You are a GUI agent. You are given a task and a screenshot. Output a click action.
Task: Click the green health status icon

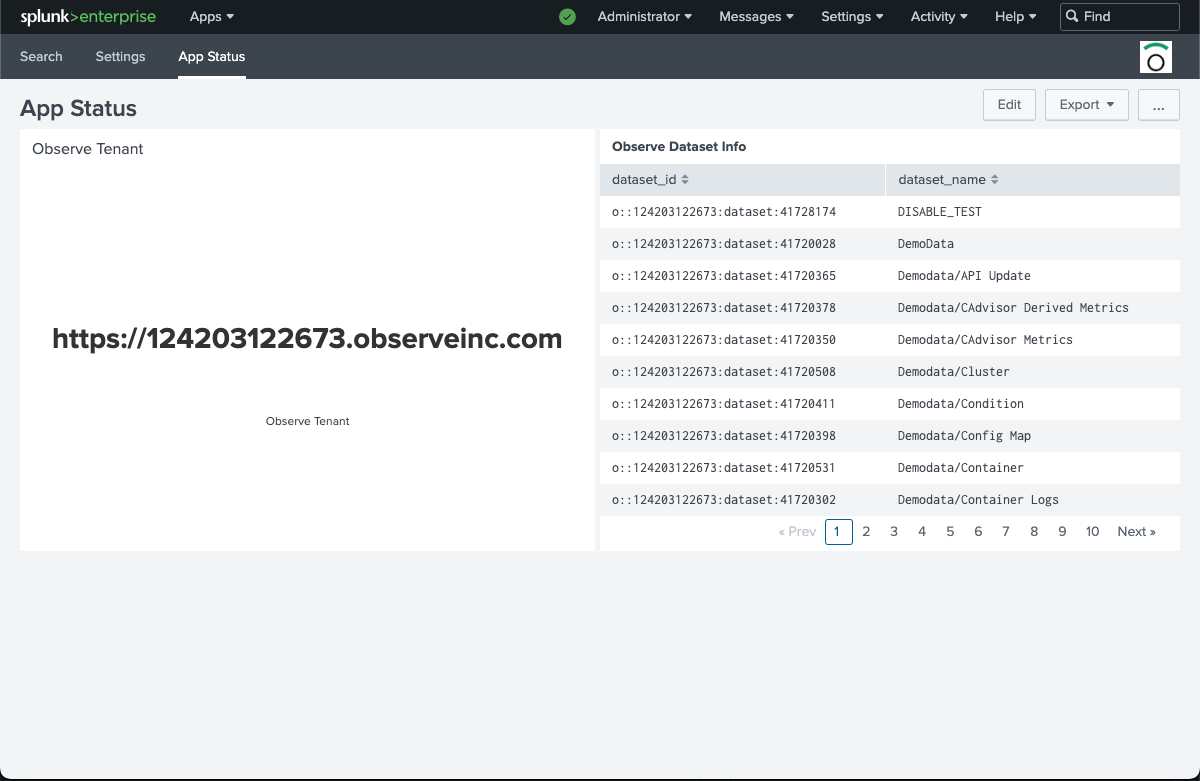tap(567, 17)
